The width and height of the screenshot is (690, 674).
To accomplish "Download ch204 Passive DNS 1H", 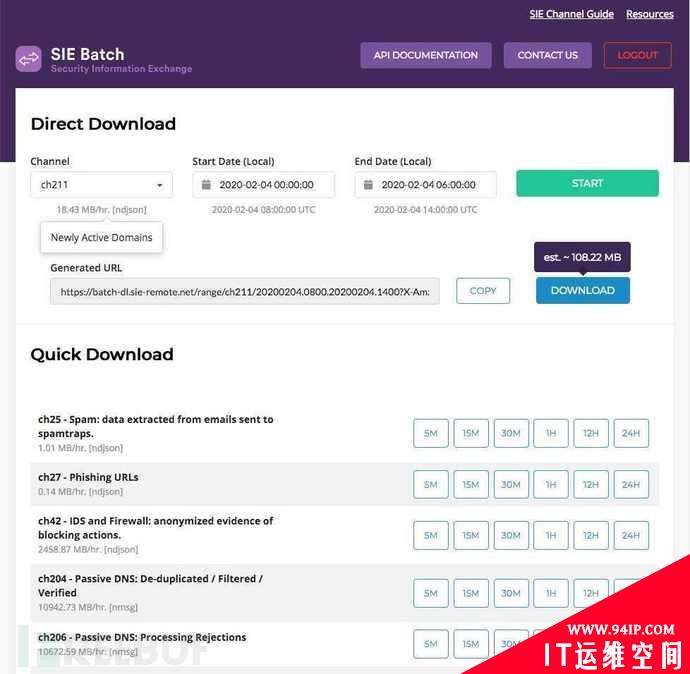I will coord(551,593).
